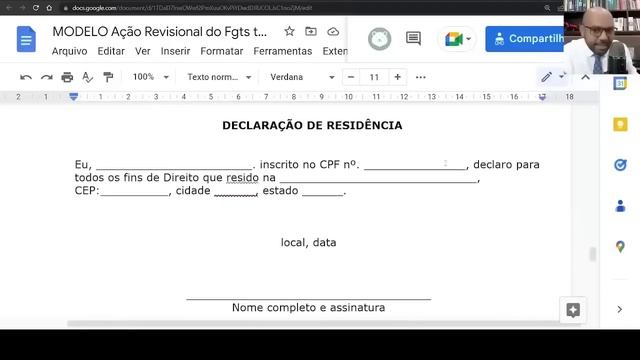Click the redo arrow icon
This screenshot has width=640, height=360.
[x=47, y=77]
